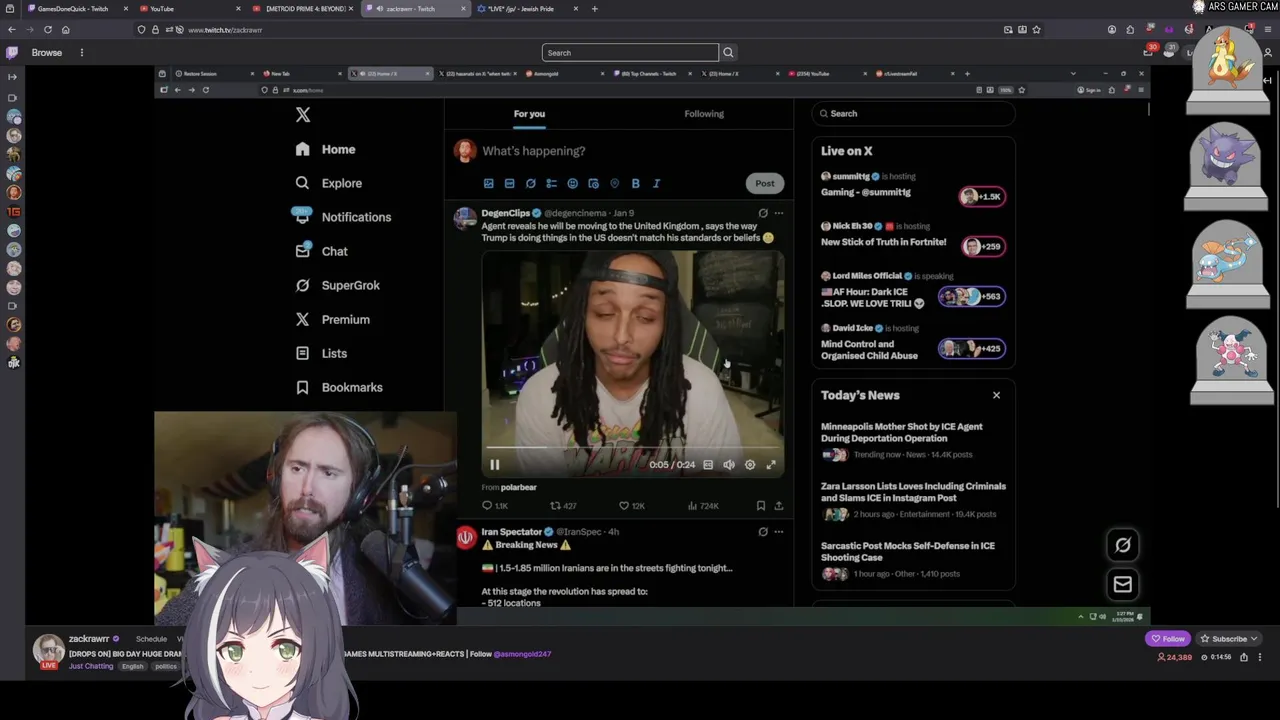
Task: Share the DegenClips post
Action: click(x=779, y=506)
